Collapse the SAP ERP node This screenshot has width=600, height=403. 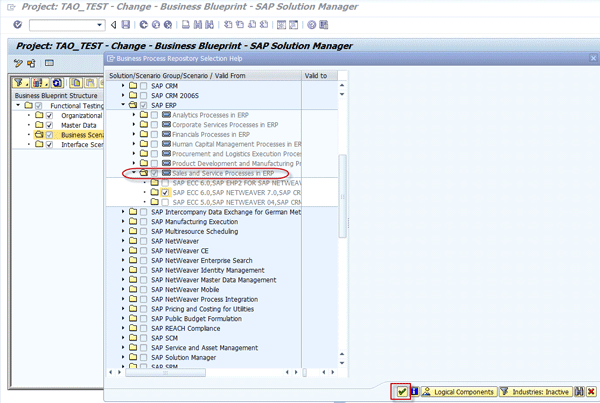[123, 104]
